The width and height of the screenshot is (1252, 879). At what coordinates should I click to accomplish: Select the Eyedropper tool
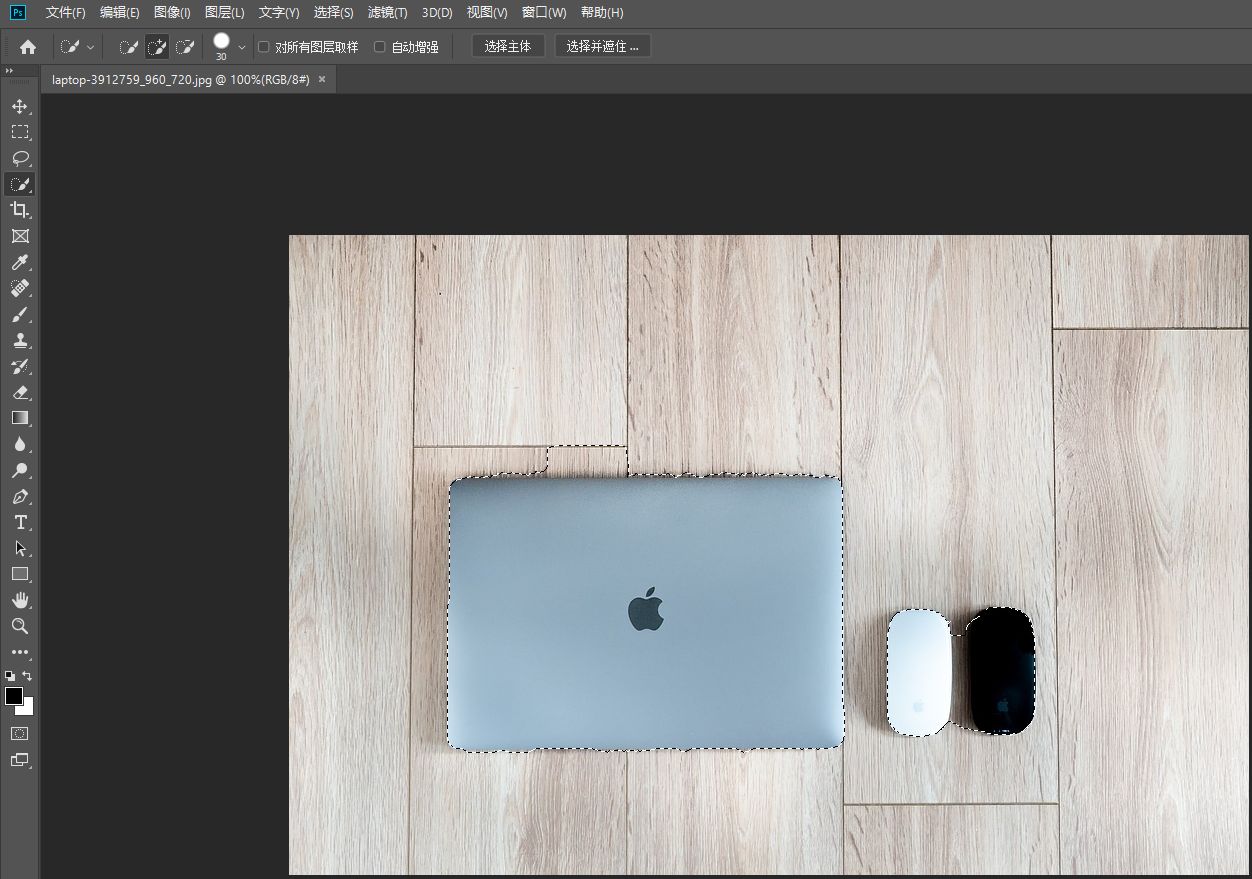click(x=20, y=262)
